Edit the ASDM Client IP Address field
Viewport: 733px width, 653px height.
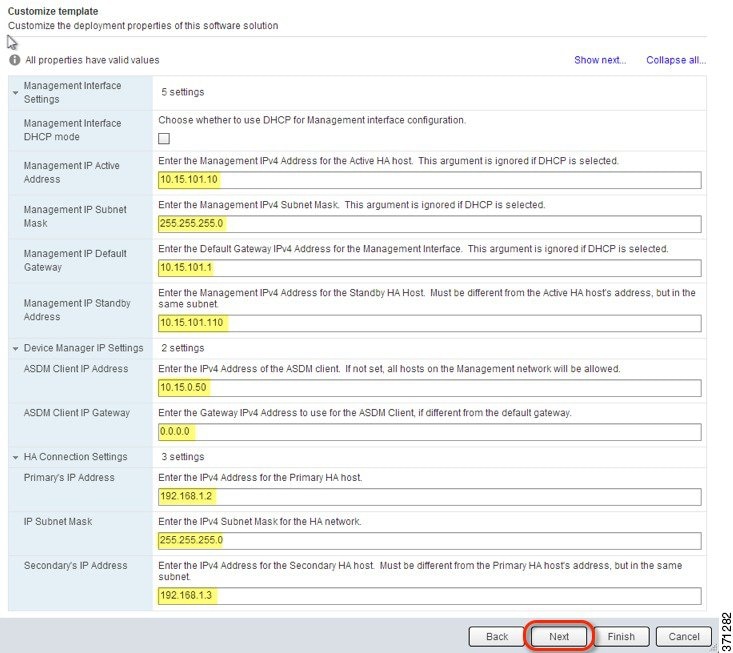pos(430,388)
